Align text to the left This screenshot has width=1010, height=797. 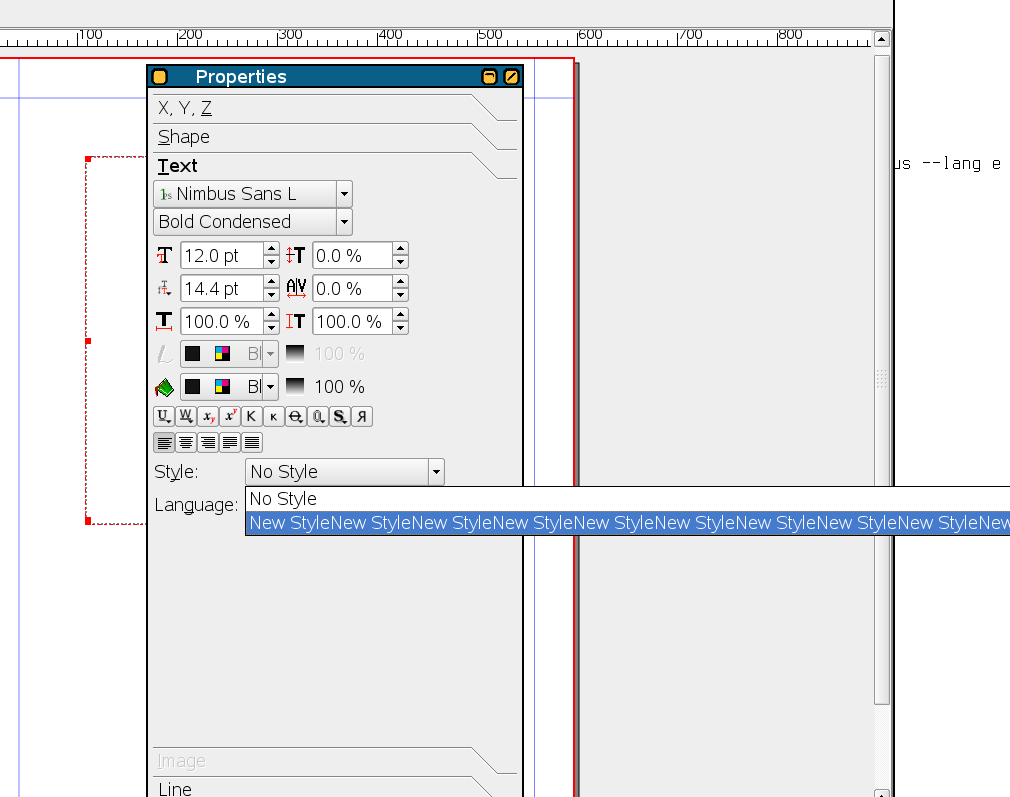164,442
